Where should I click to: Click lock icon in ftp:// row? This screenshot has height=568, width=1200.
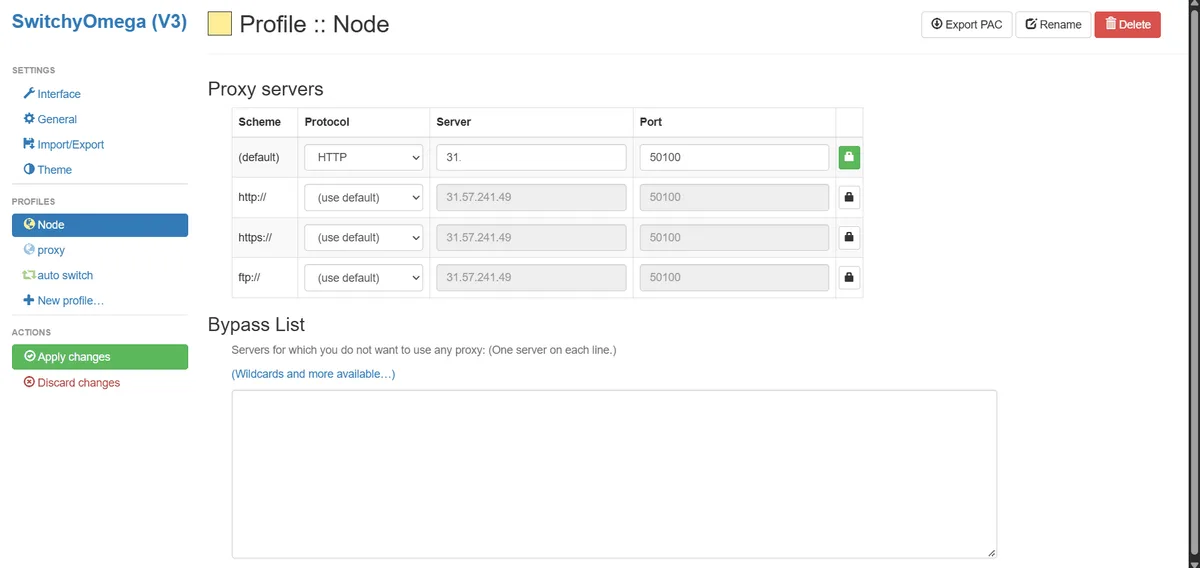849,277
